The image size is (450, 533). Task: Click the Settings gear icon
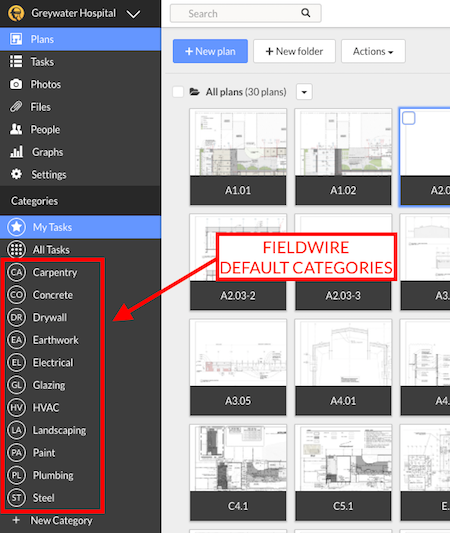pyautogui.click(x=16, y=174)
